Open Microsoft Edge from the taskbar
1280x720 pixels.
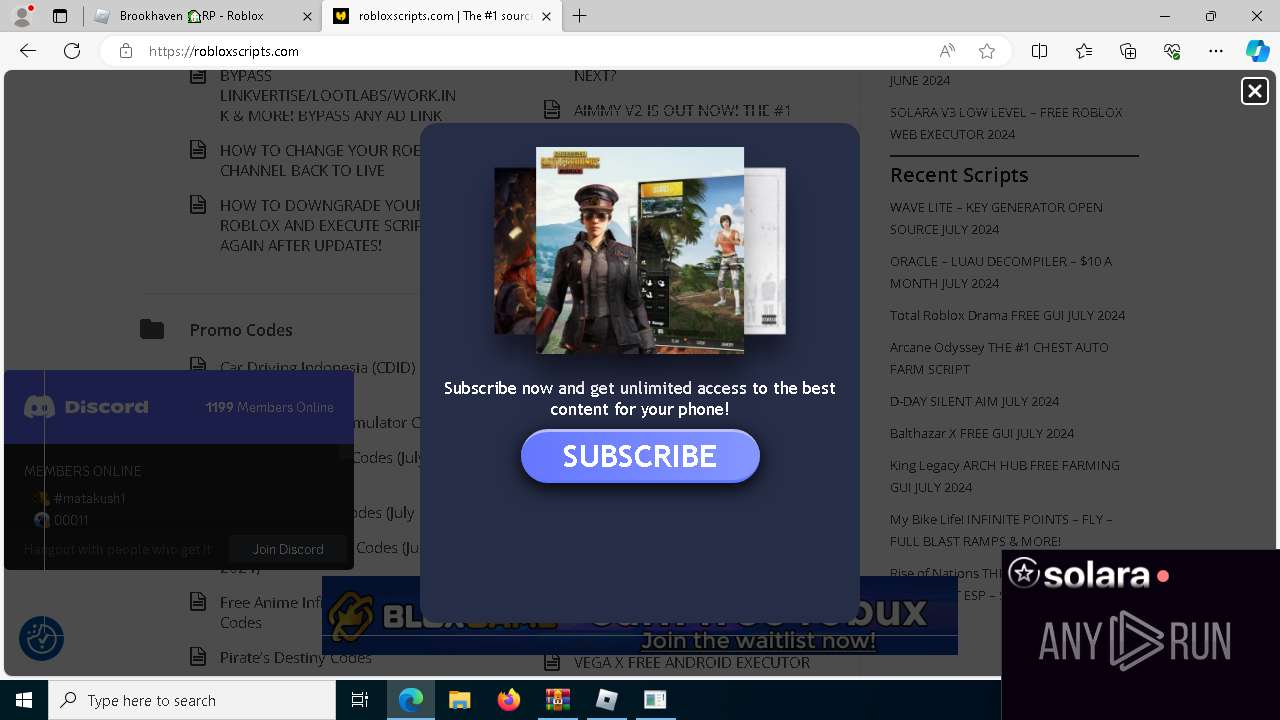[411, 700]
